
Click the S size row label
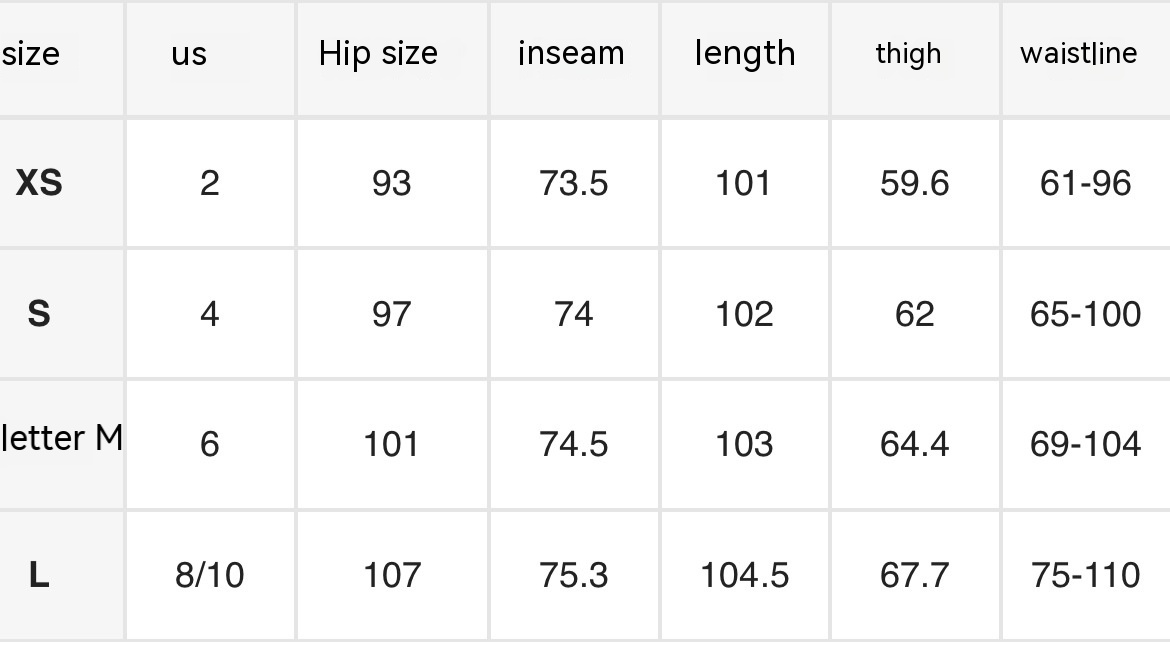coord(39,313)
